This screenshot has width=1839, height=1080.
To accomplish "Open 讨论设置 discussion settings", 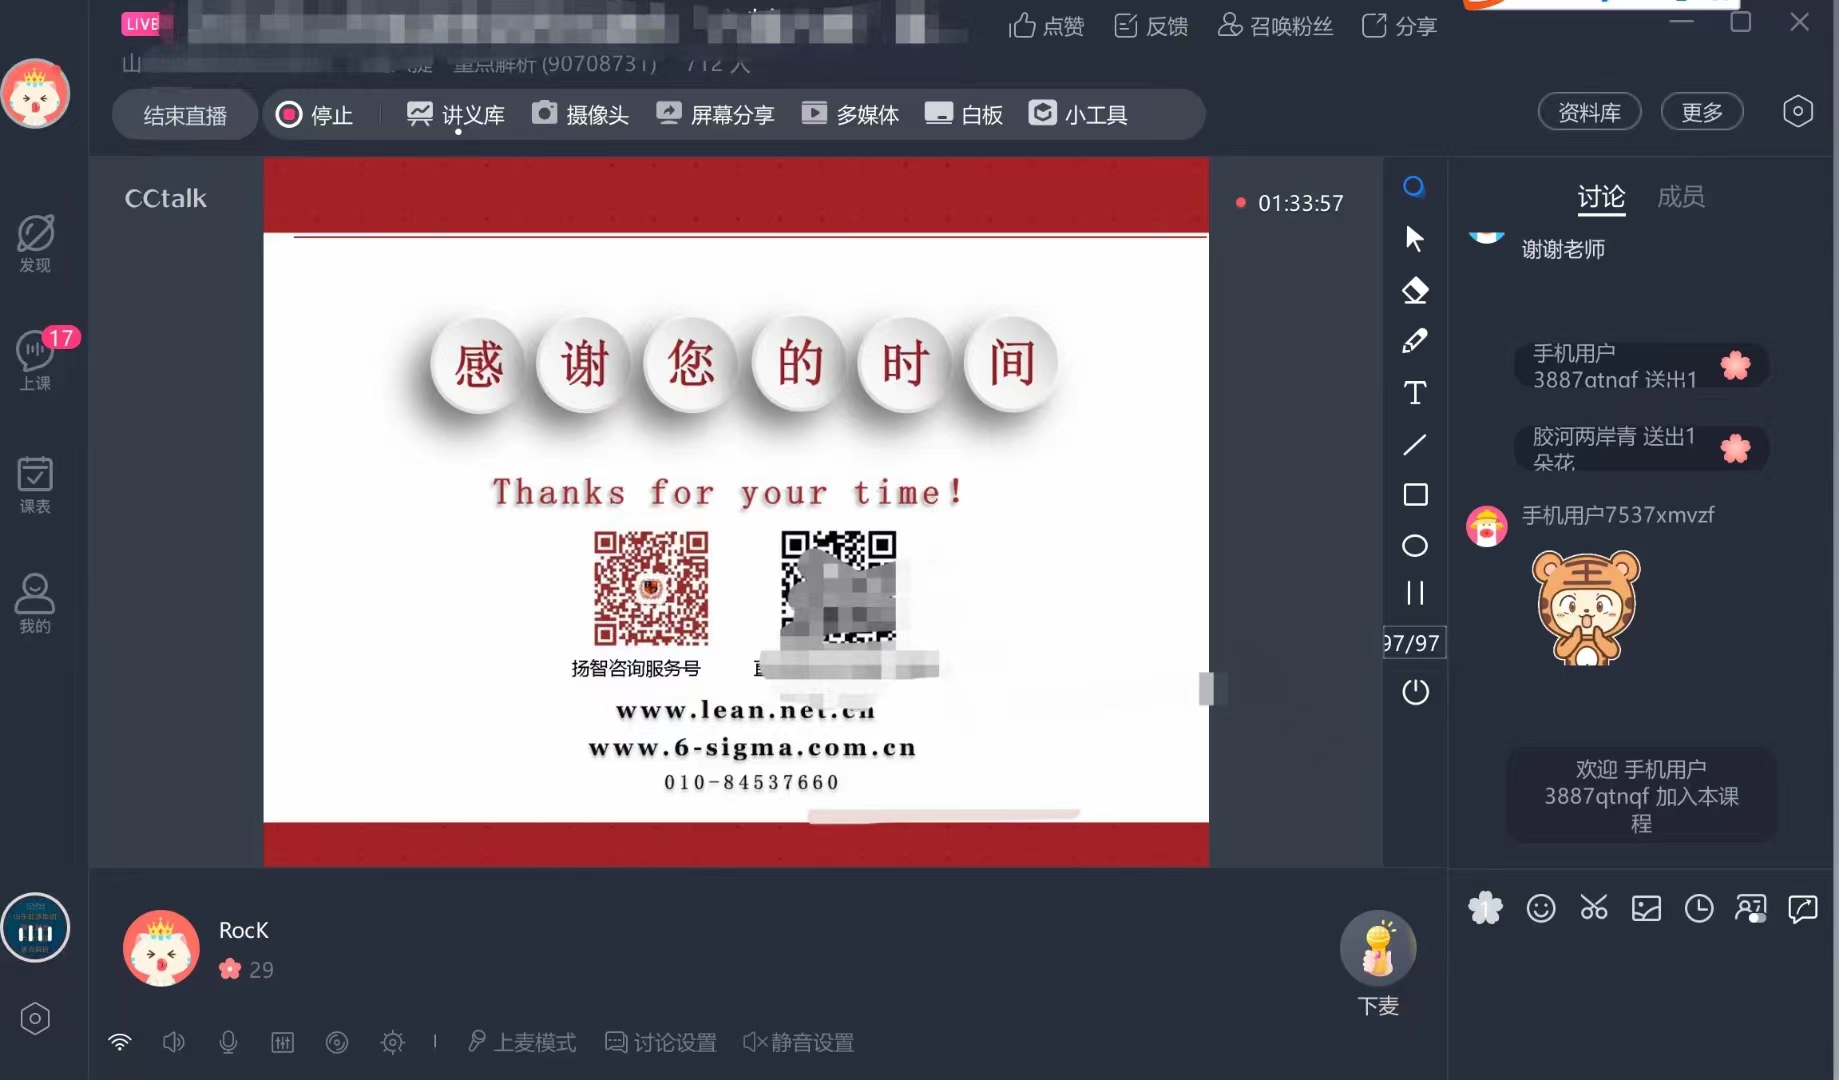I will (661, 1043).
